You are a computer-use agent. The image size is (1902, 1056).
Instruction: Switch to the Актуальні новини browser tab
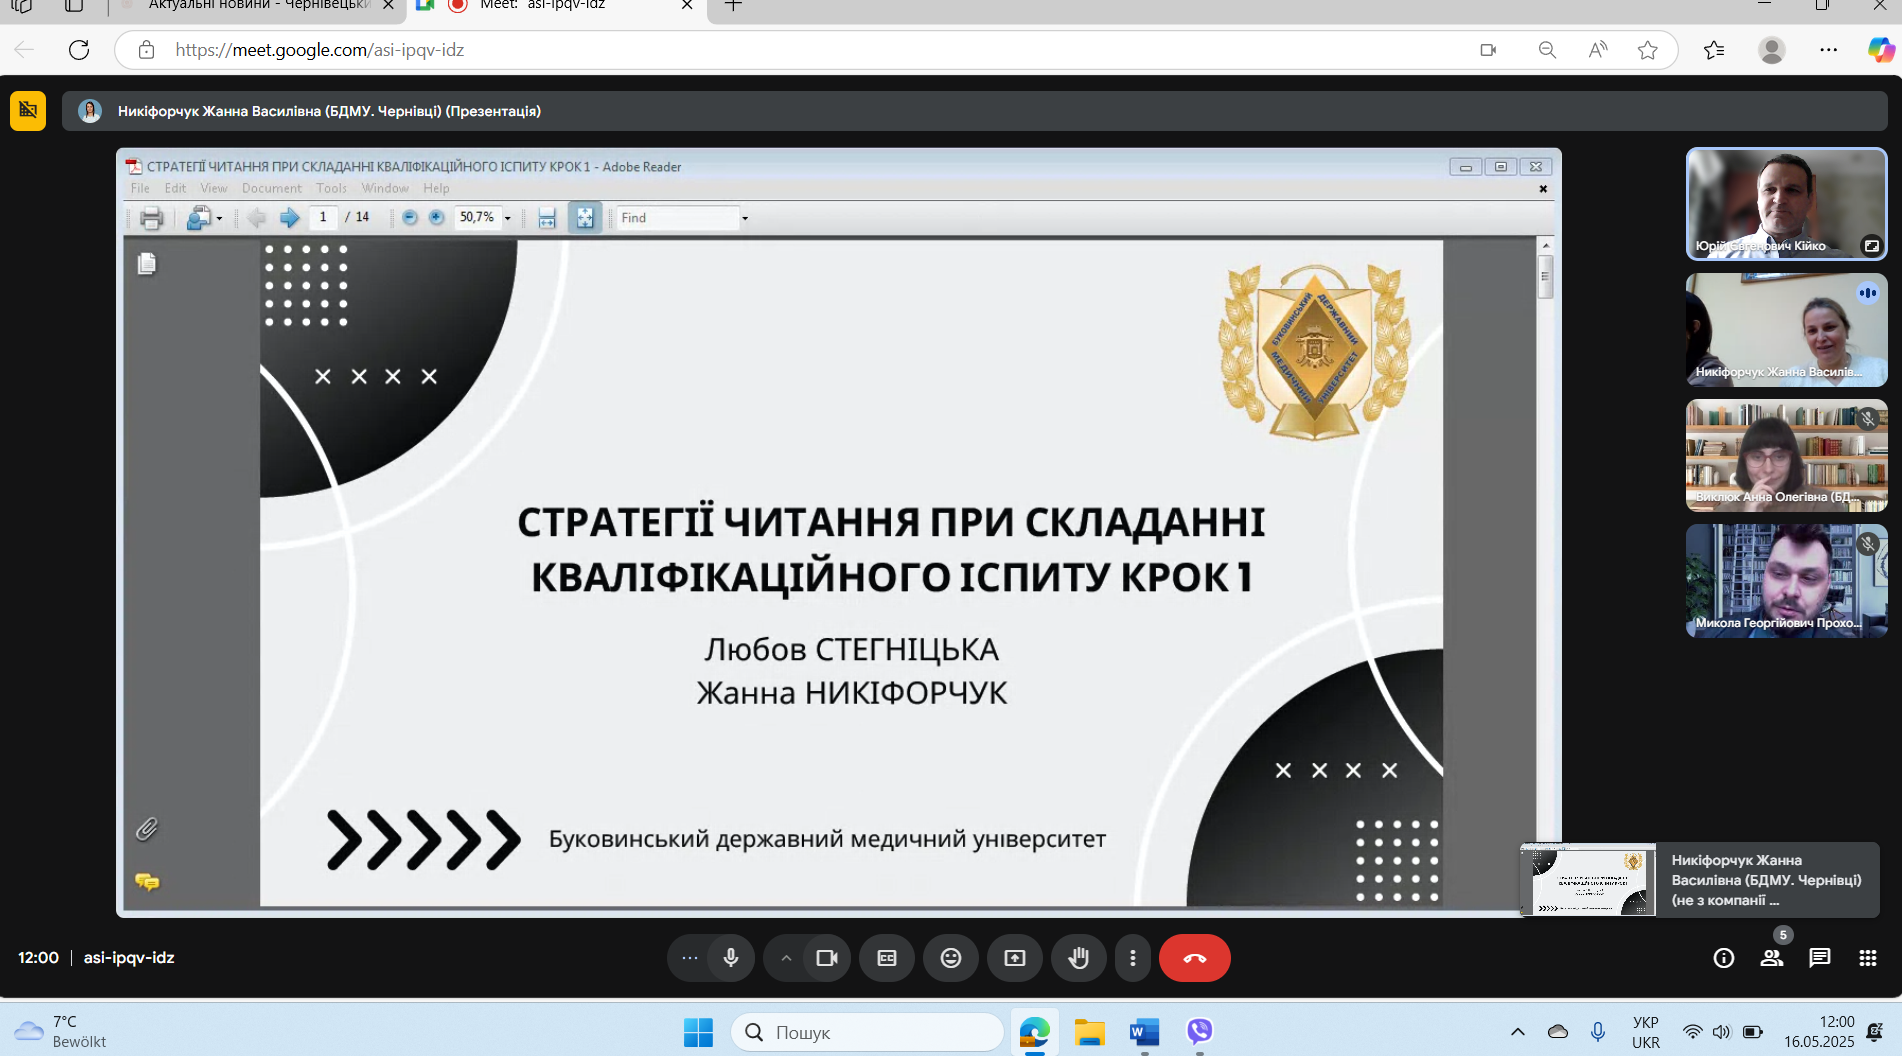click(255, 6)
